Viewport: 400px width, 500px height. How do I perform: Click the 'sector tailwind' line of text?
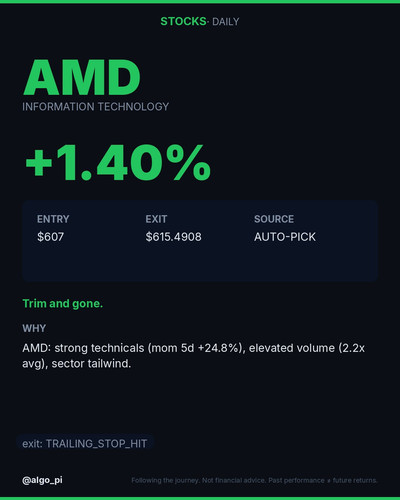(77, 364)
